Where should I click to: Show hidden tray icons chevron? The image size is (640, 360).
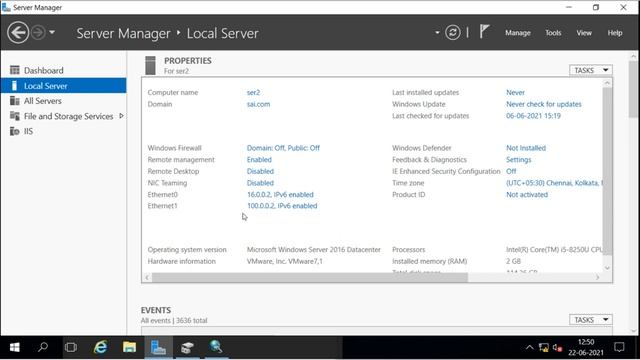point(529,347)
